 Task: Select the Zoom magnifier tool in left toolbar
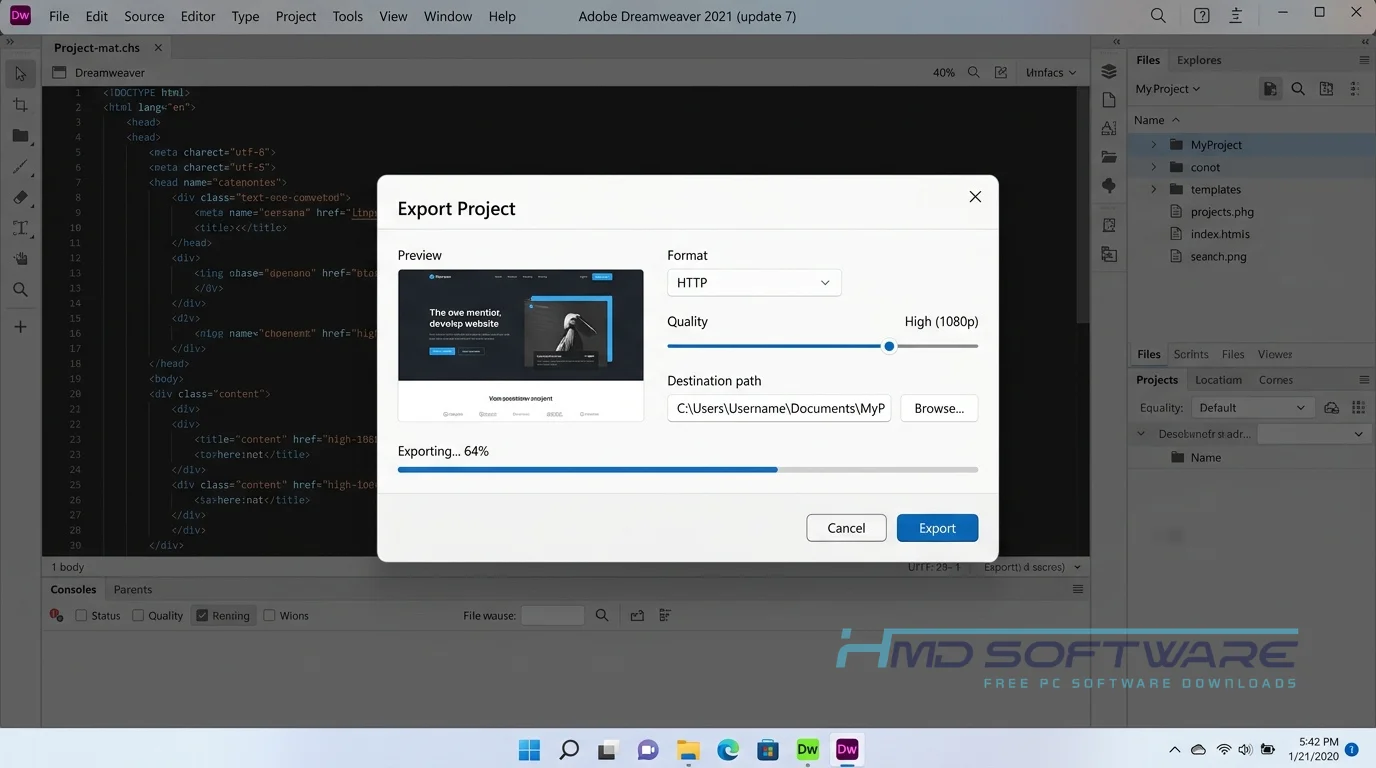click(20, 290)
